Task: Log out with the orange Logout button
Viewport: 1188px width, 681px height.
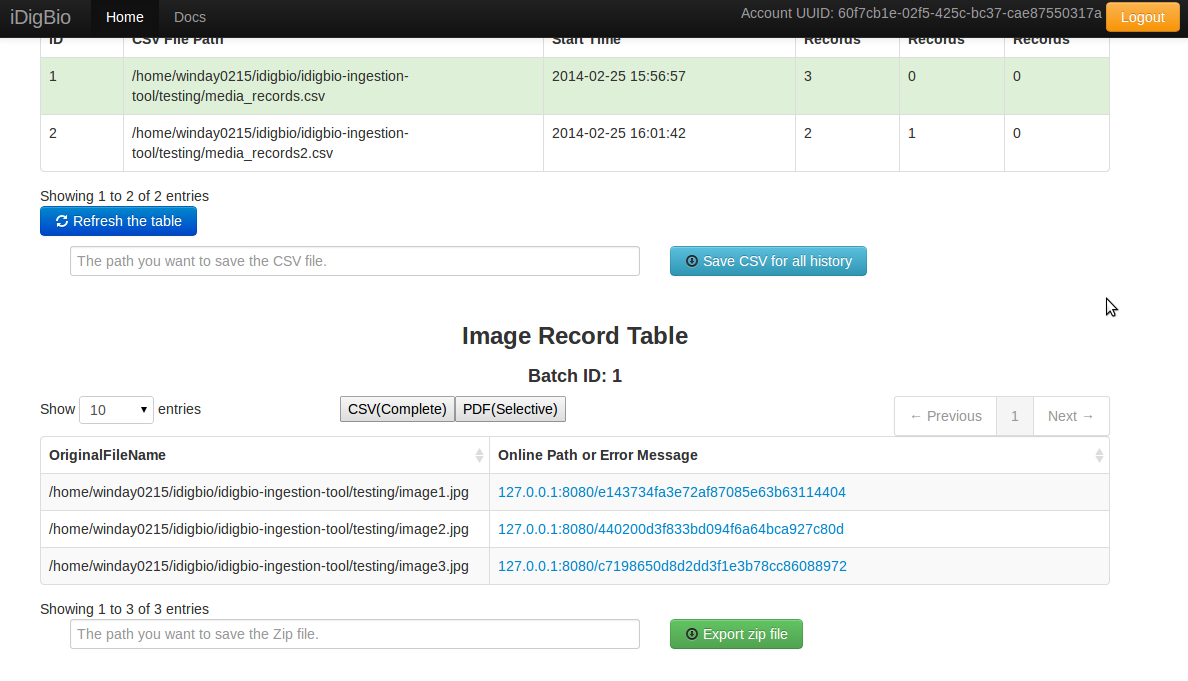Action: [1143, 17]
